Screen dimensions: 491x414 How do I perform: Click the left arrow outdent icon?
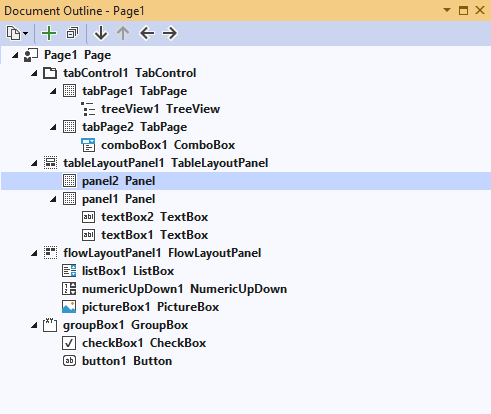coord(147,33)
